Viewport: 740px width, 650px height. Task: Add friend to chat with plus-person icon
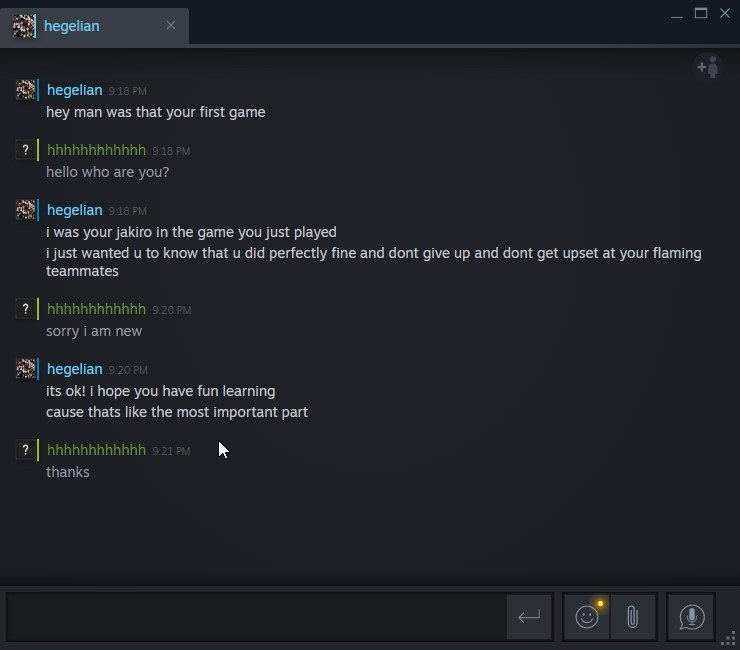(708, 67)
